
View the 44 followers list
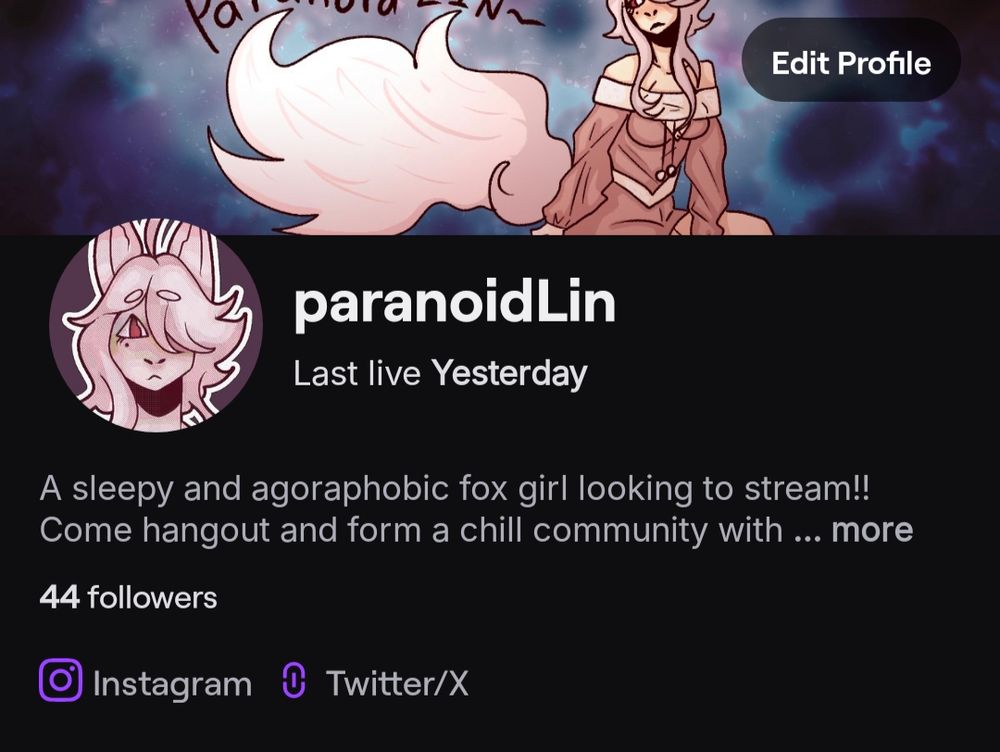[x=128, y=598]
